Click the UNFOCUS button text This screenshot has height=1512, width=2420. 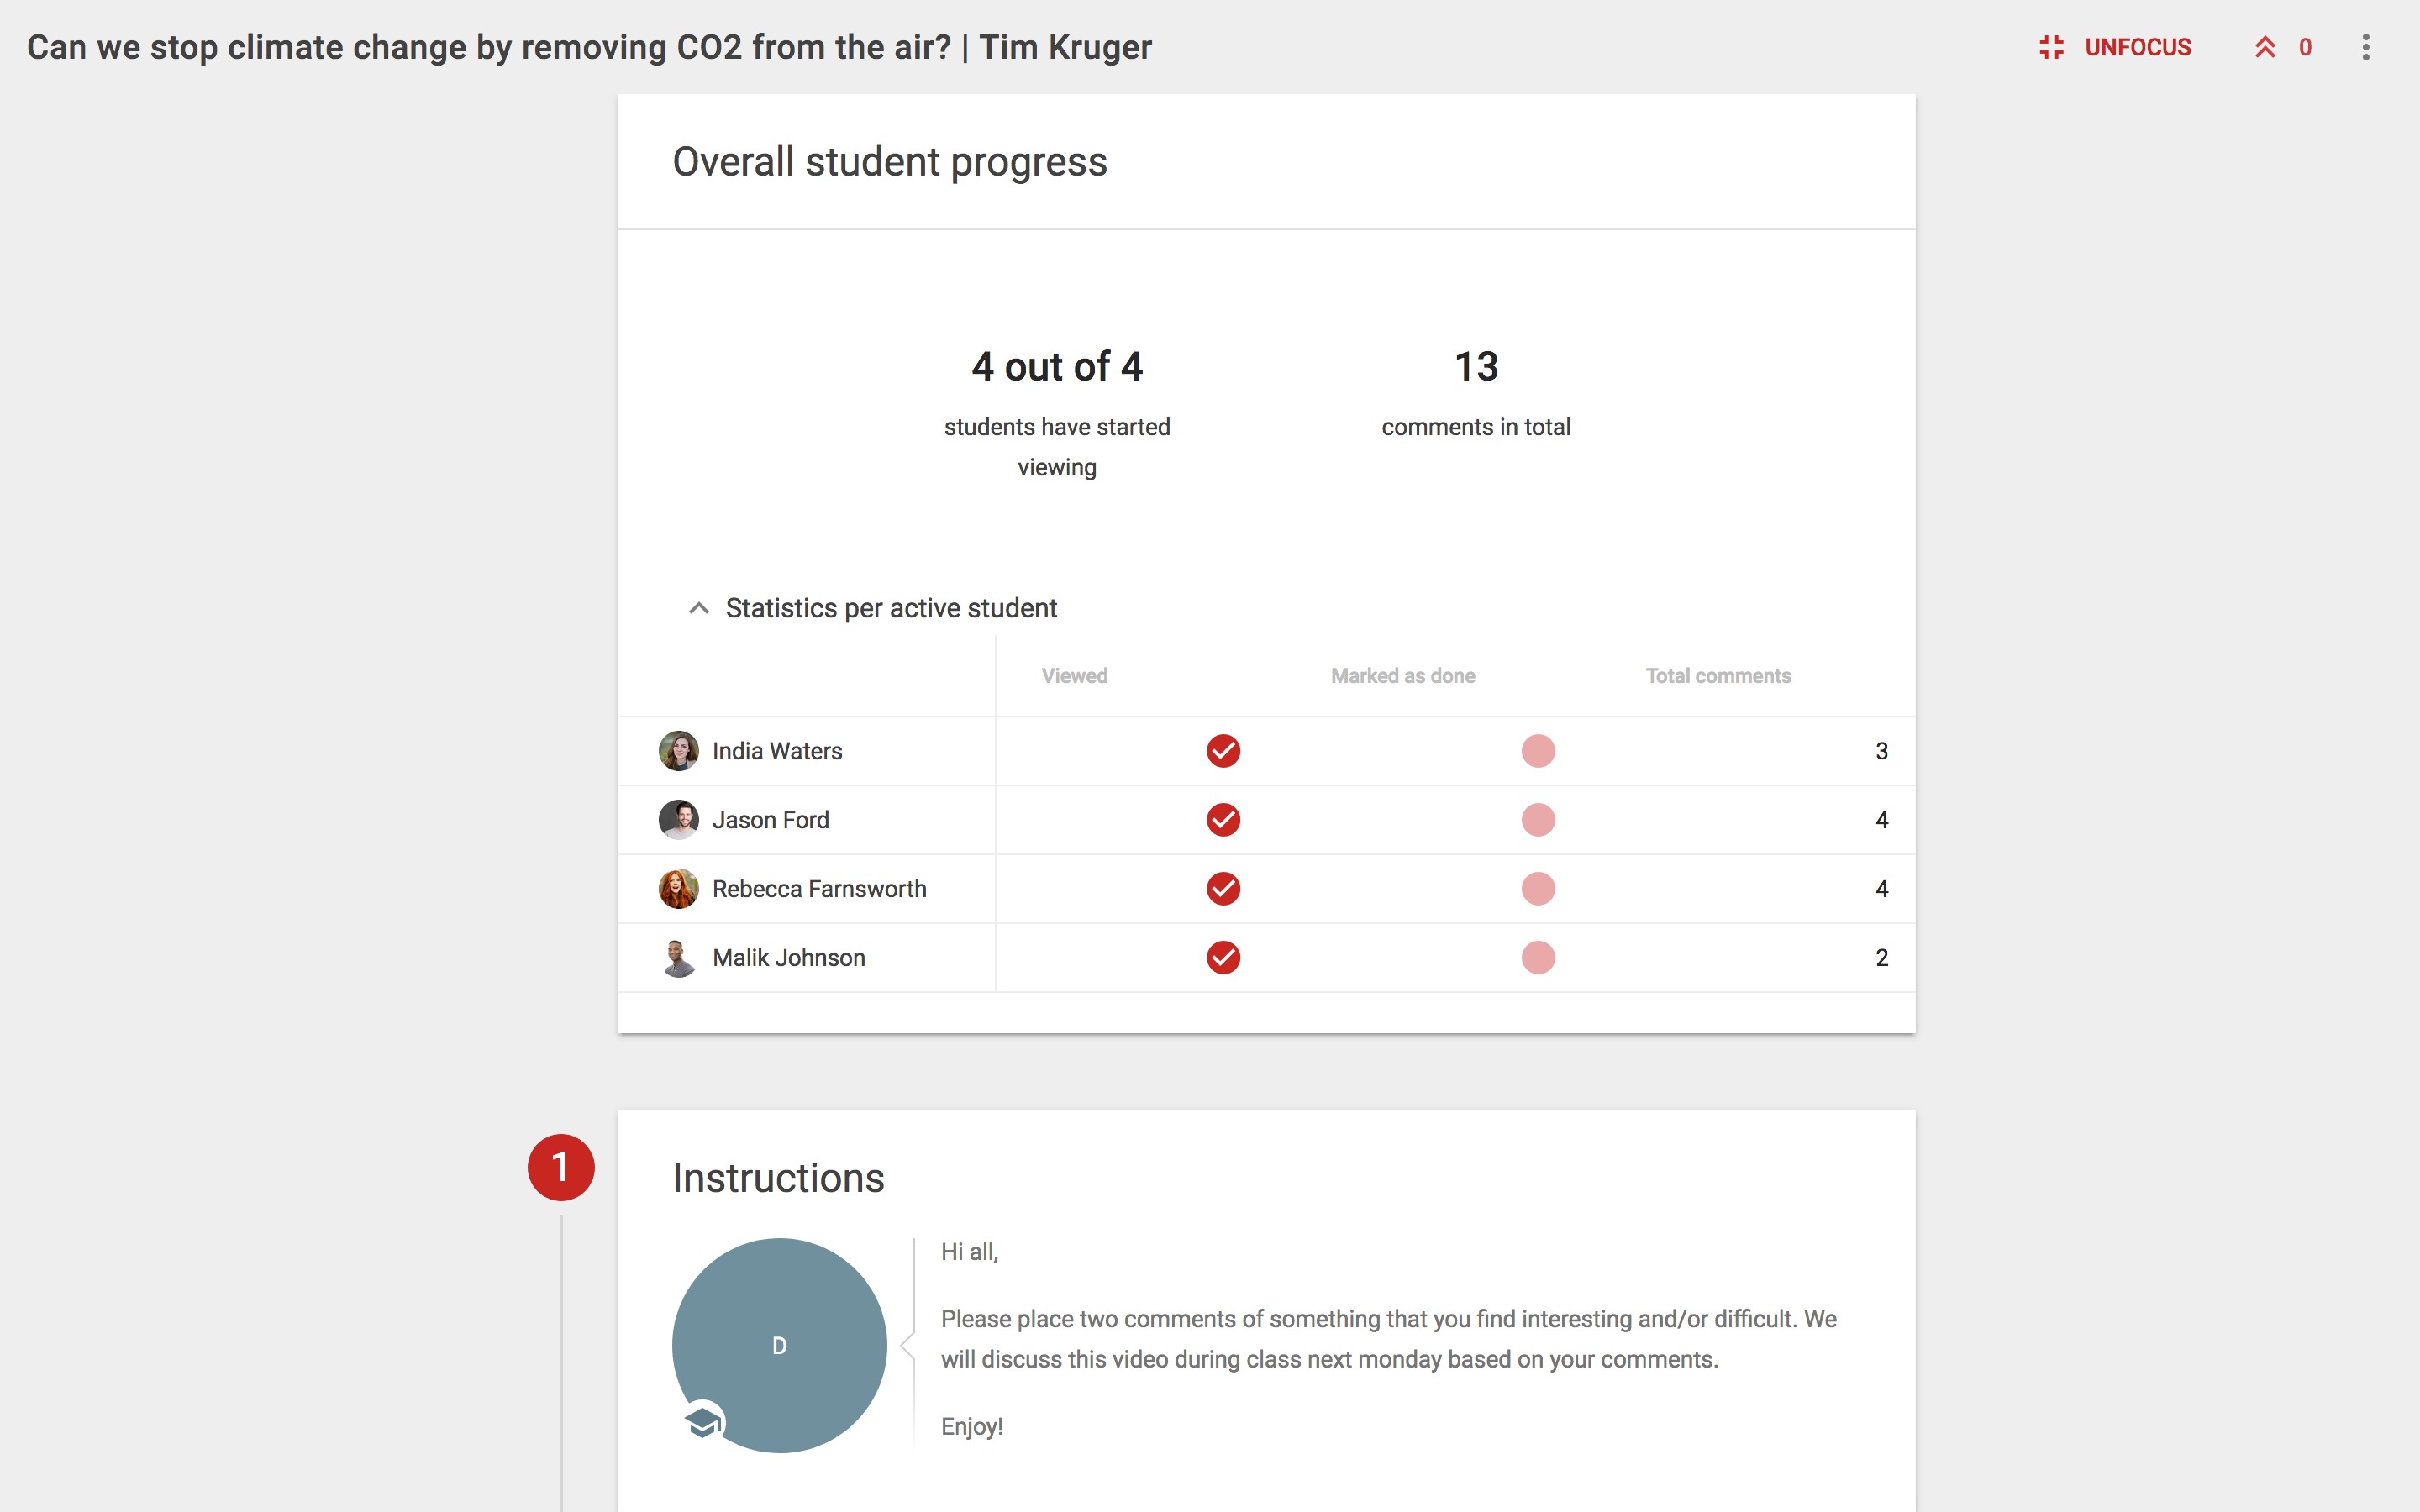pyautogui.click(x=2137, y=47)
